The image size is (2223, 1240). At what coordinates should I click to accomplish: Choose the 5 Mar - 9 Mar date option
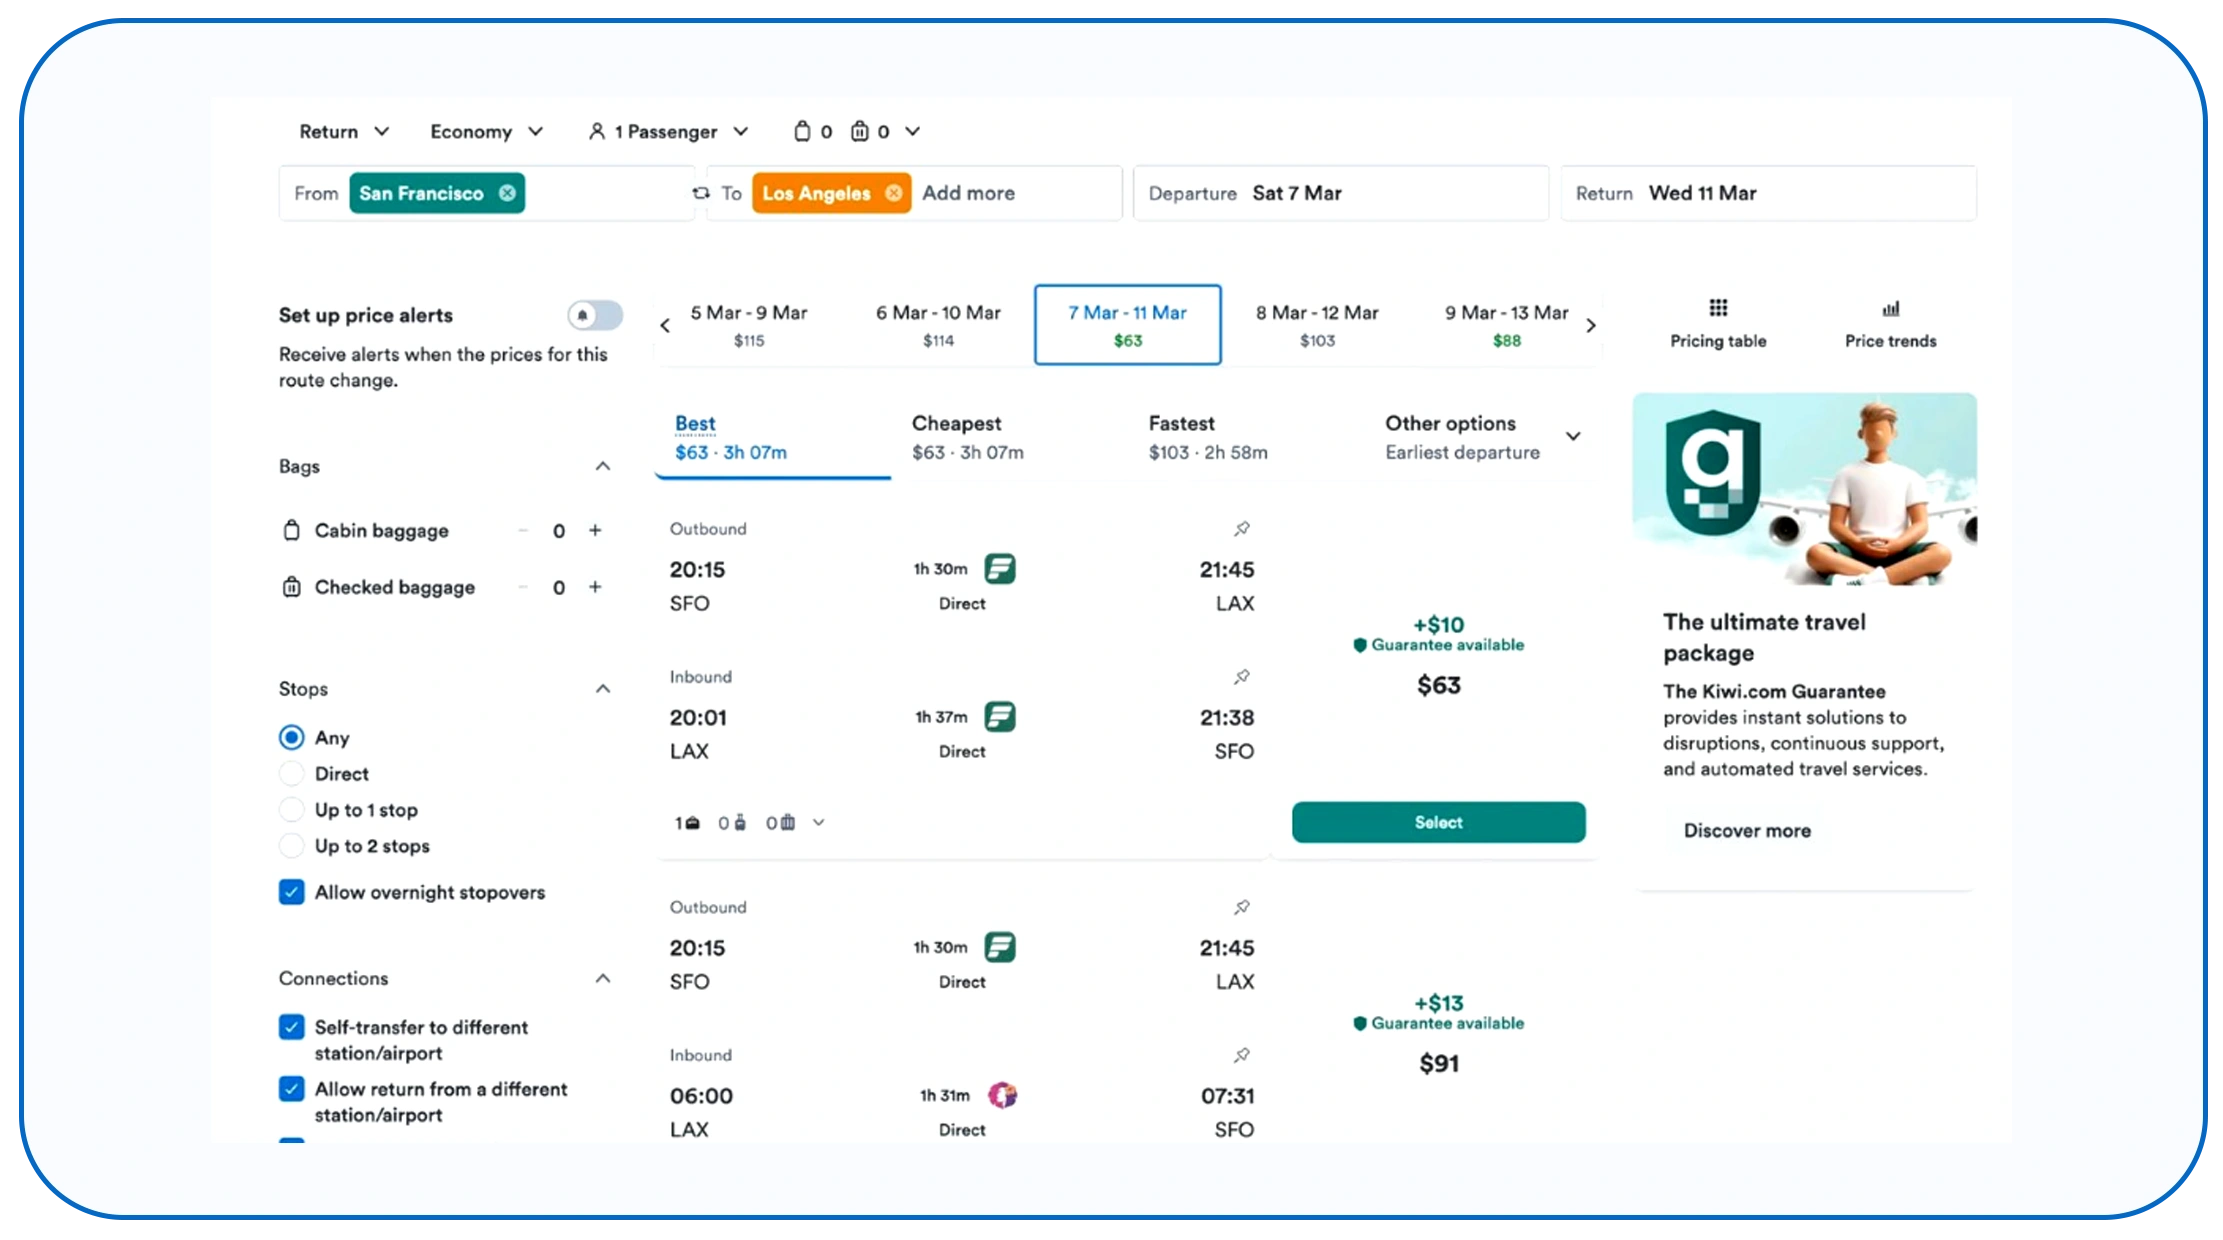pos(749,325)
